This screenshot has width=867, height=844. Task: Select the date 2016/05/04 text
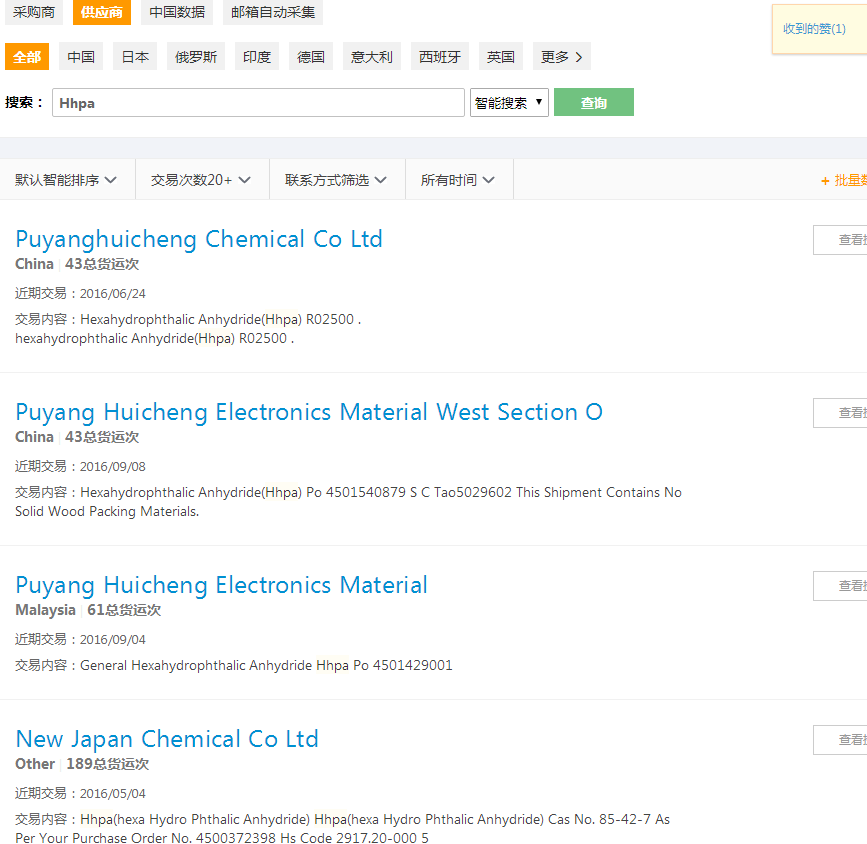coord(113,794)
